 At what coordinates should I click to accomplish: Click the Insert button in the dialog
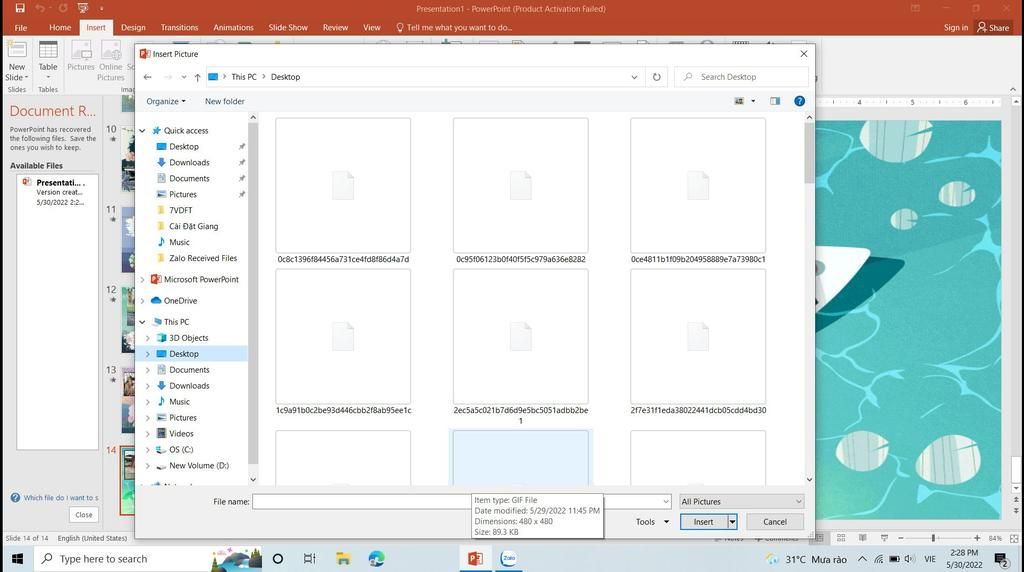(x=703, y=522)
